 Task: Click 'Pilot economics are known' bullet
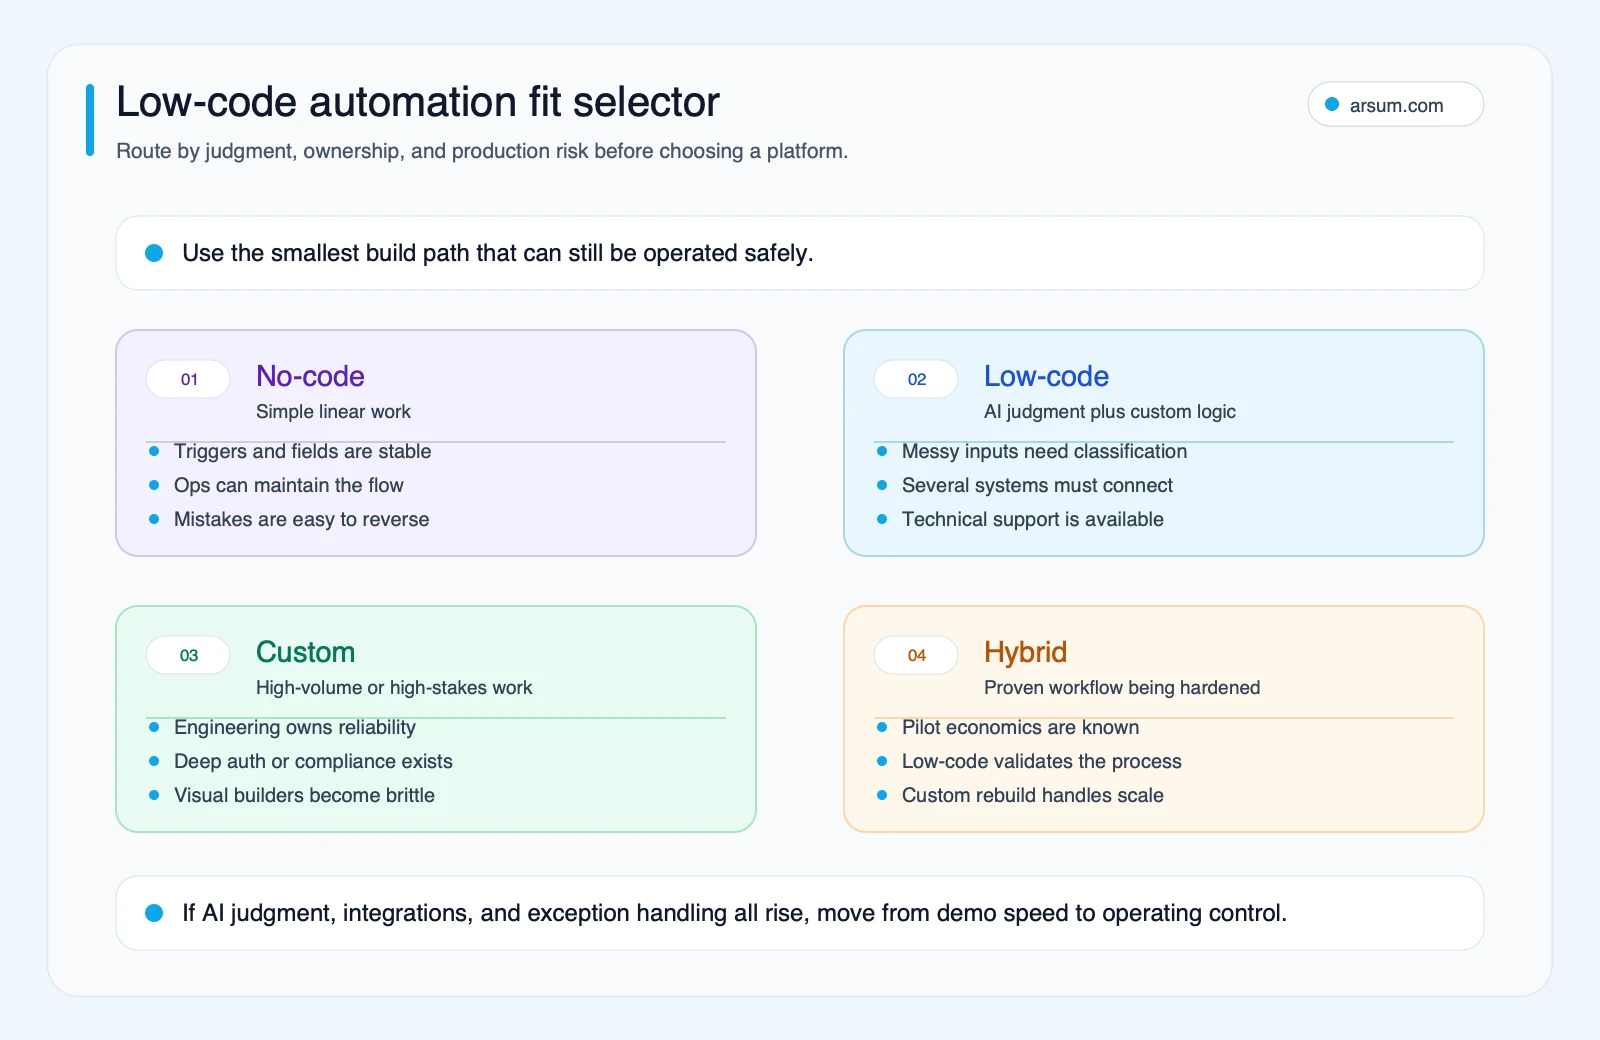pyautogui.click(x=1020, y=727)
